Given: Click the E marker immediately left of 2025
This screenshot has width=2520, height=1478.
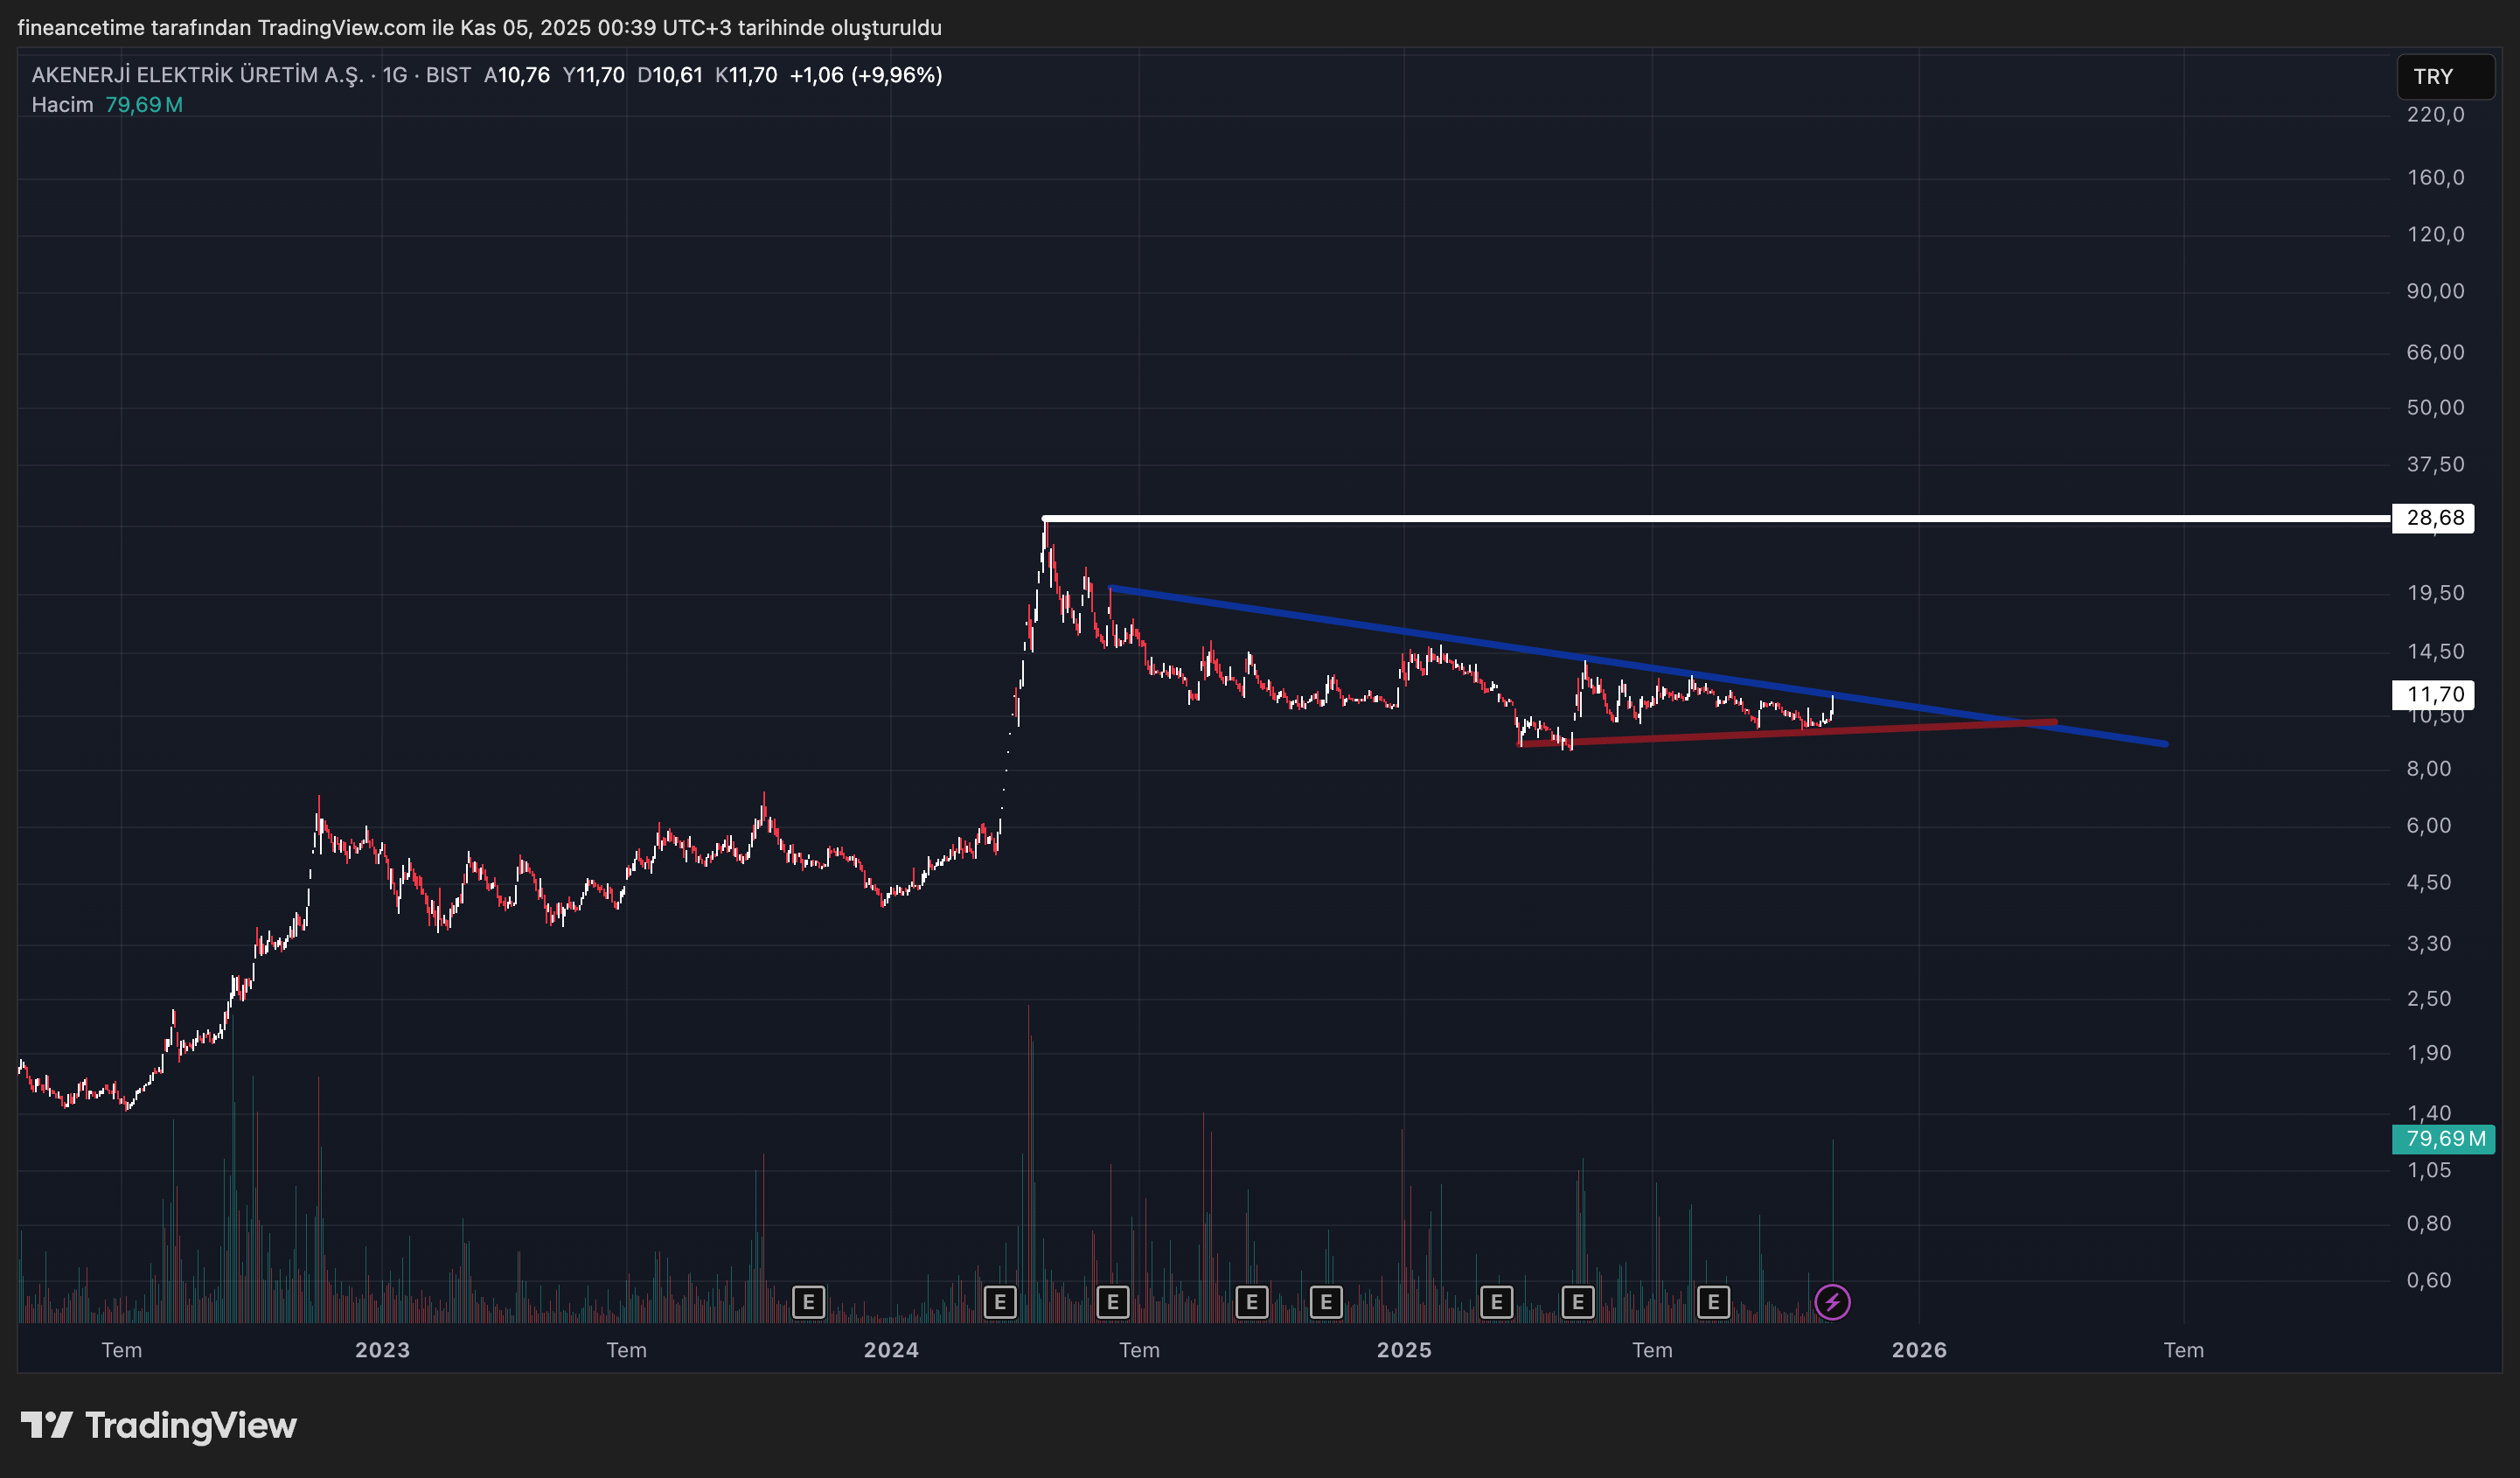Looking at the screenshot, I should [x=1326, y=1302].
